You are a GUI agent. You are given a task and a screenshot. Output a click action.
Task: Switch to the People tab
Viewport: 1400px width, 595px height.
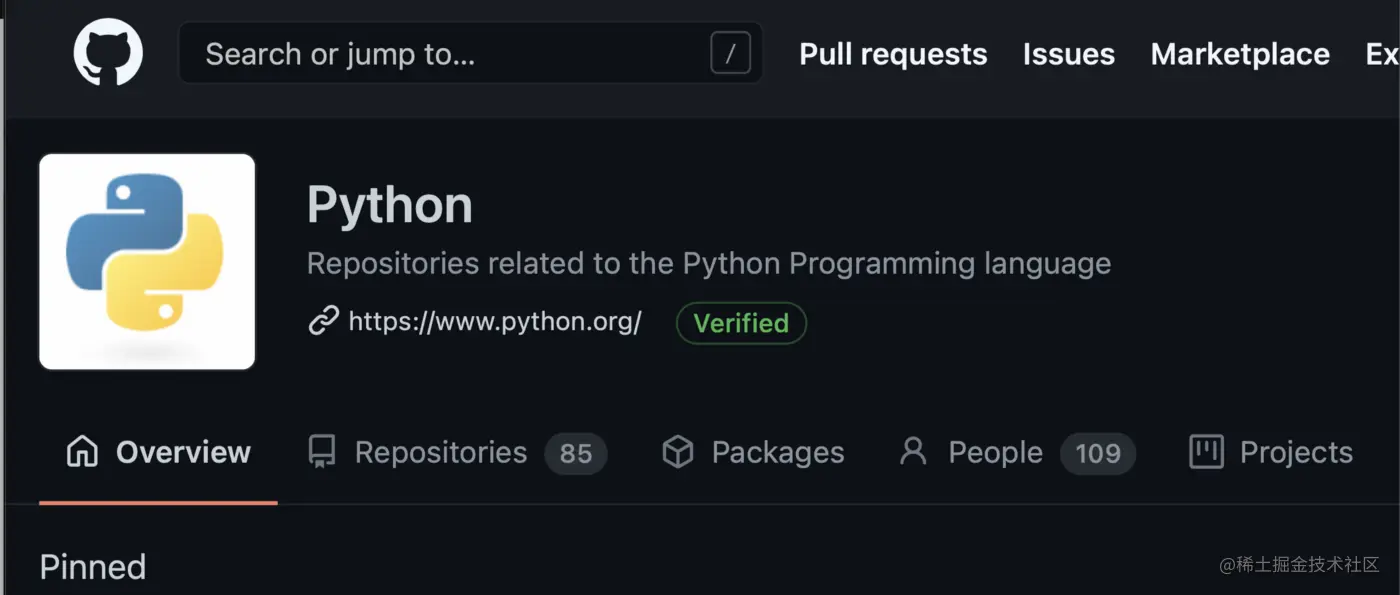(x=995, y=452)
